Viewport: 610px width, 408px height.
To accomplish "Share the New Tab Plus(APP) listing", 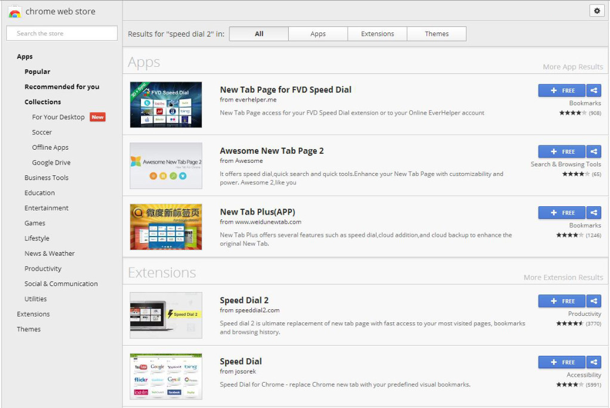I will (x=594, y=212).
